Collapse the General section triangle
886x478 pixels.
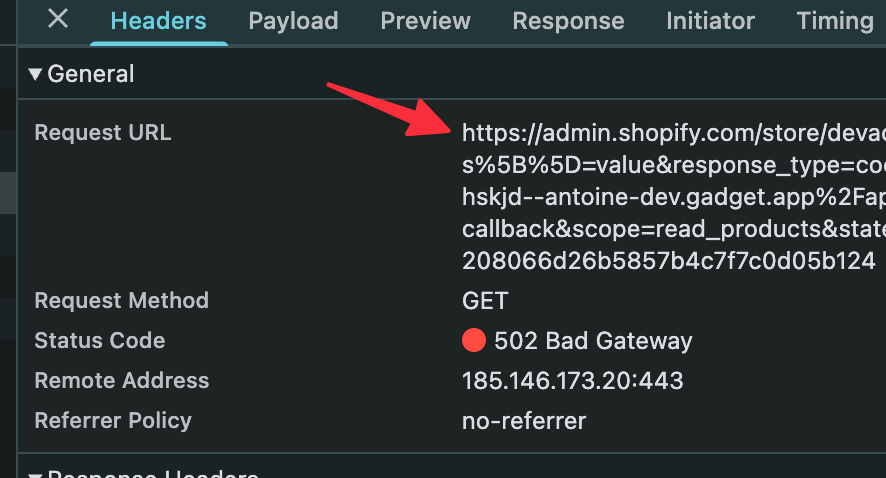(x=35, y=74)
